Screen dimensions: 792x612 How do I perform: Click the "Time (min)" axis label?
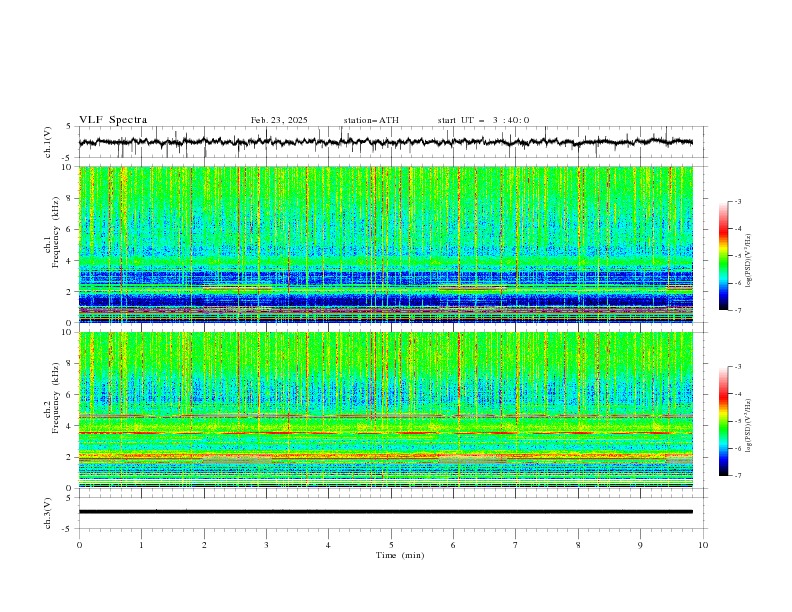[x=400, y=555]
